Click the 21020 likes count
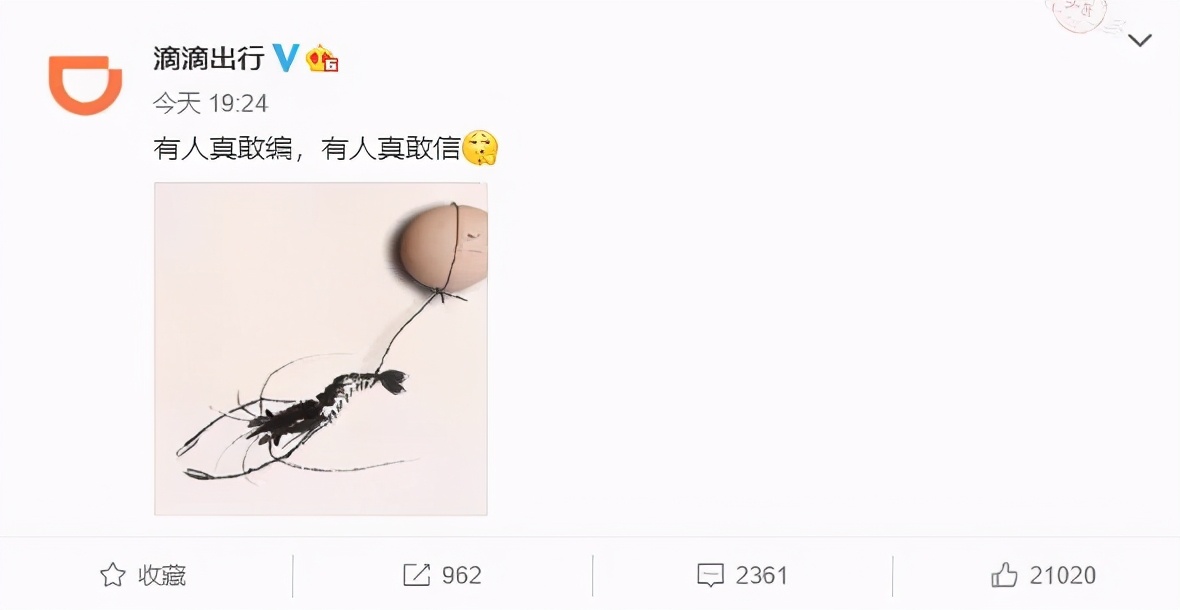Screen dimensions: 1180x610 click(1063, 575)
